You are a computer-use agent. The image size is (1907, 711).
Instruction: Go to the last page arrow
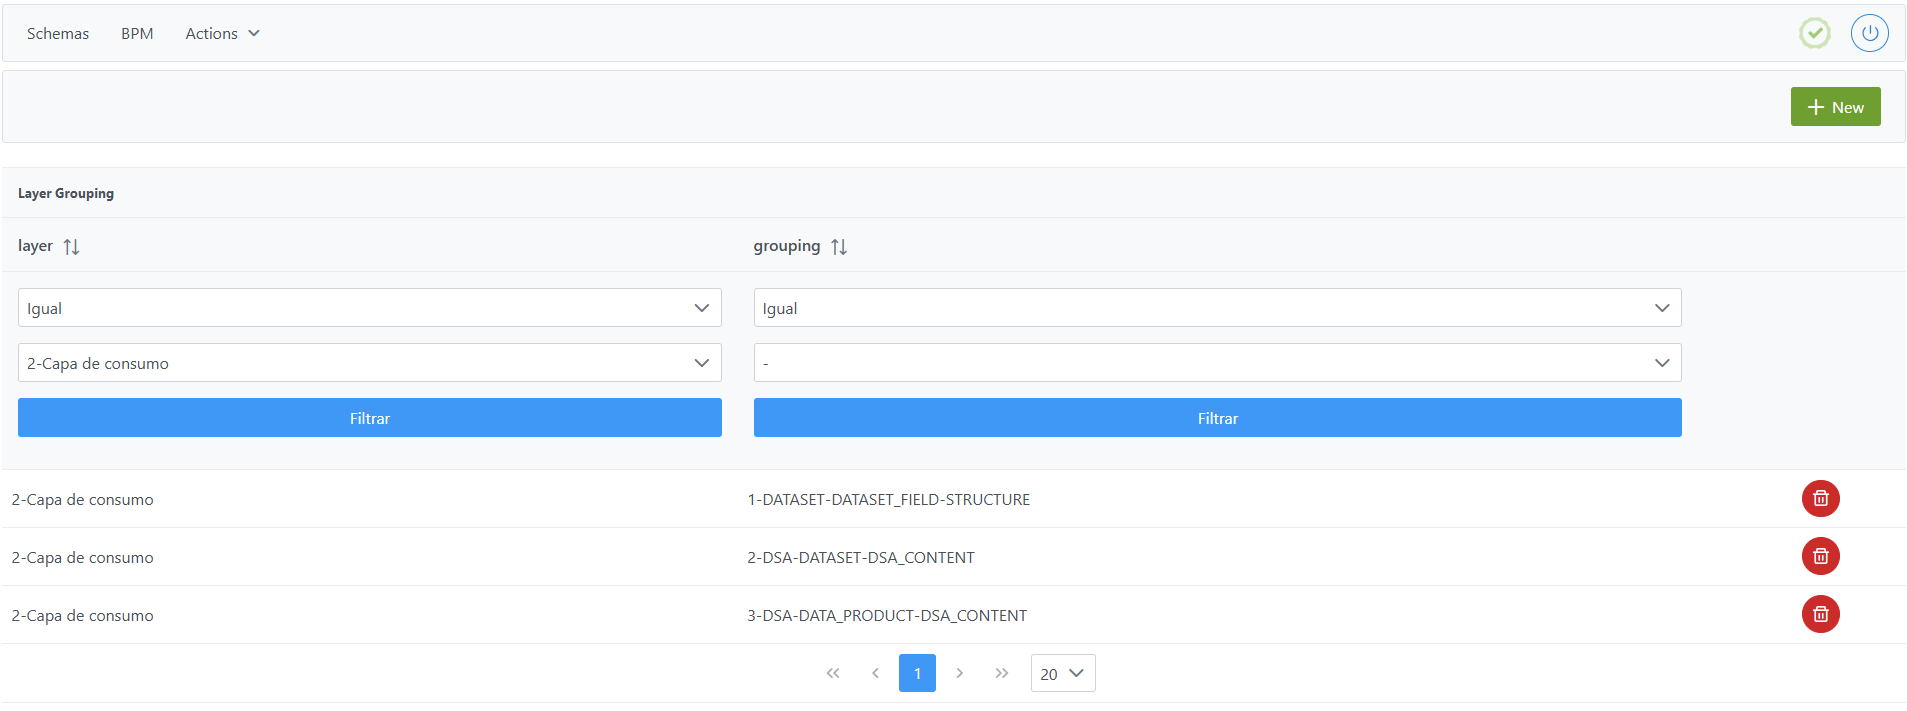coord(1001,673)
